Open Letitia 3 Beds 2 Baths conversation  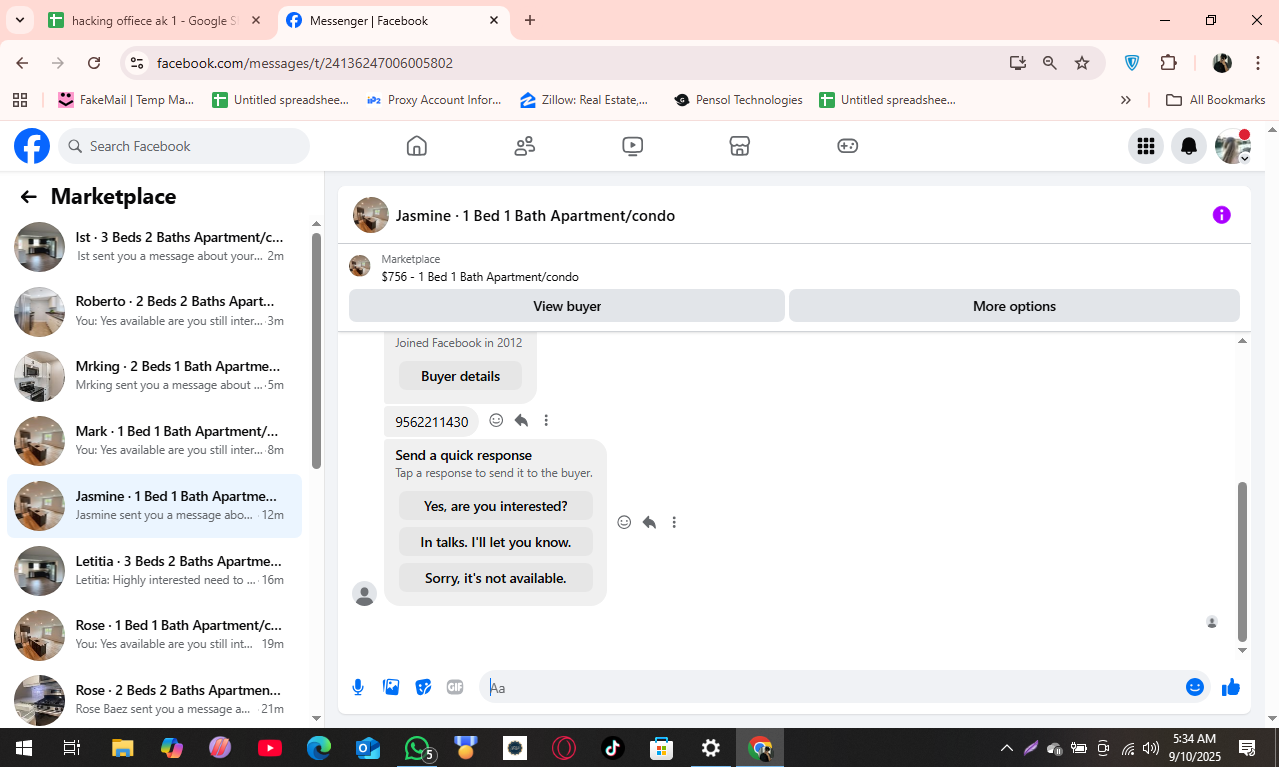155,570
